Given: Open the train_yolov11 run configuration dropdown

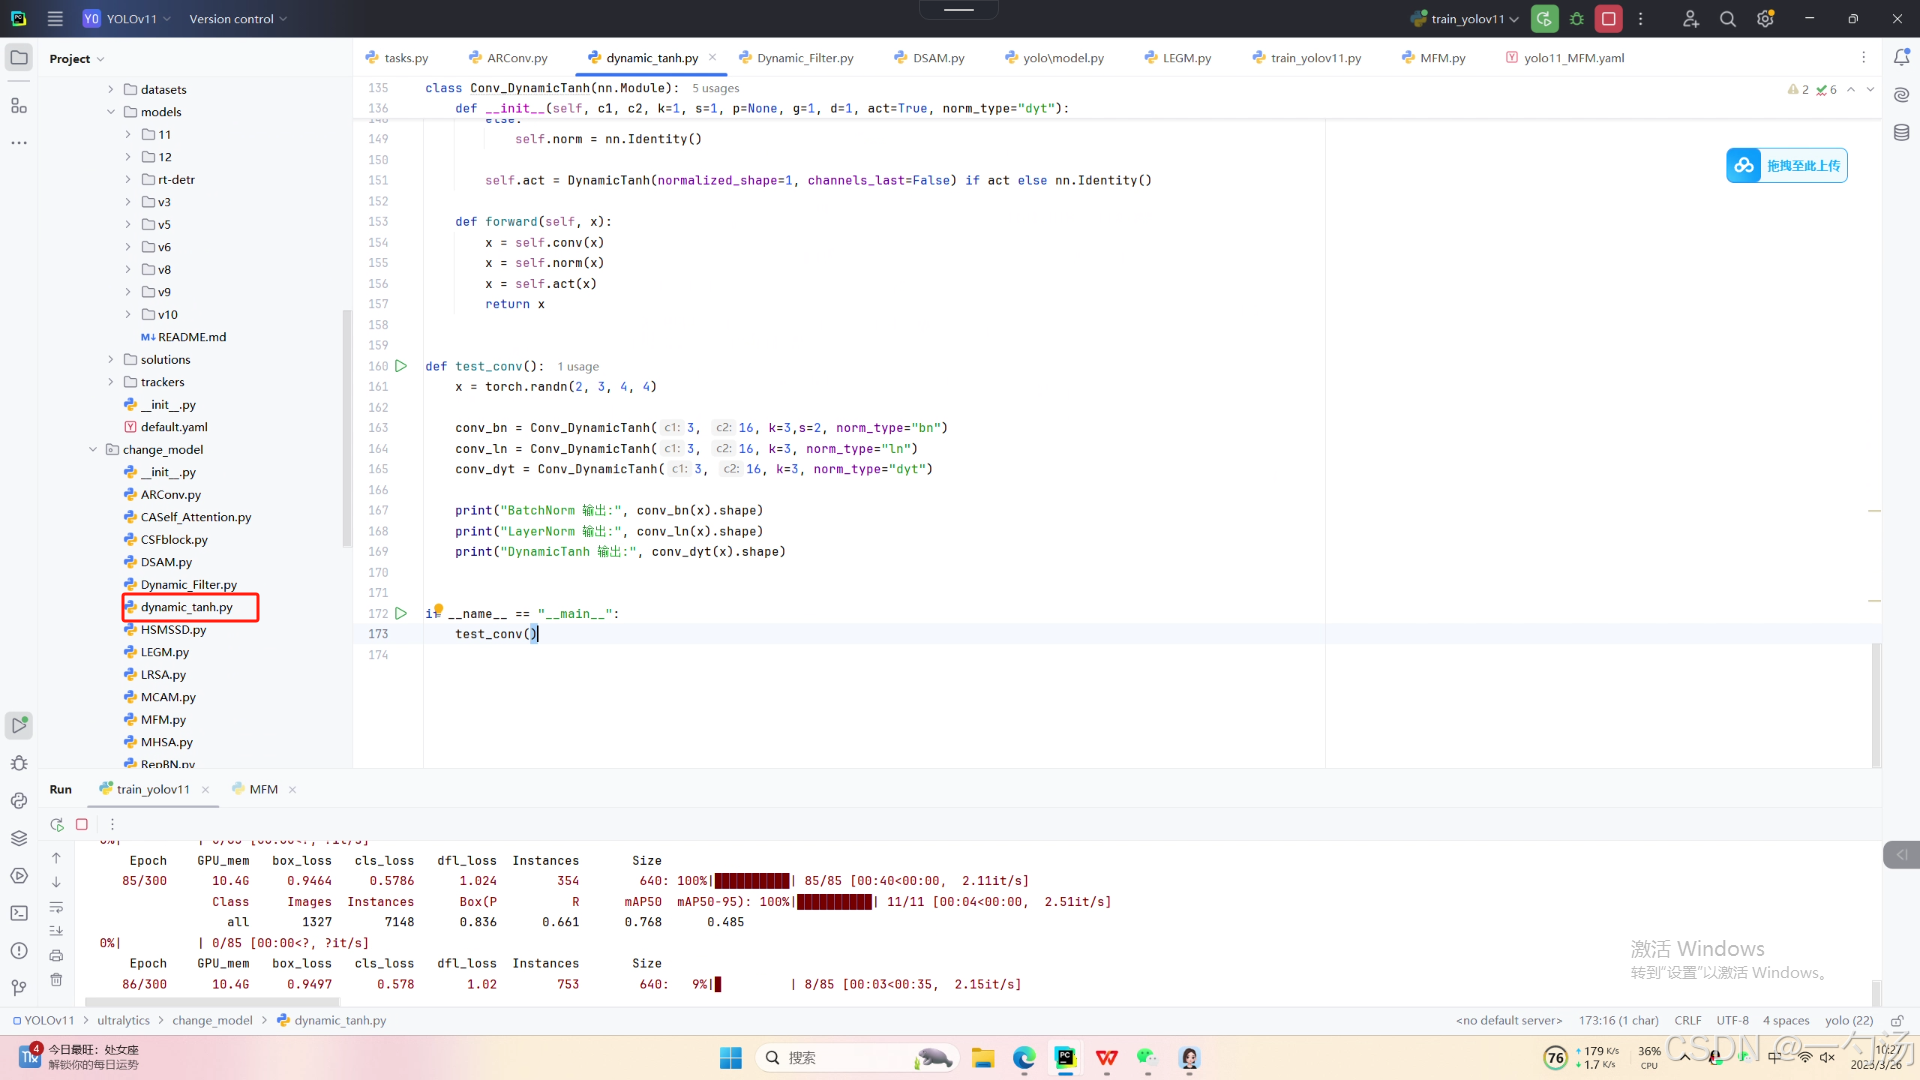Looking at the screenshot, I should (1466, 19).
